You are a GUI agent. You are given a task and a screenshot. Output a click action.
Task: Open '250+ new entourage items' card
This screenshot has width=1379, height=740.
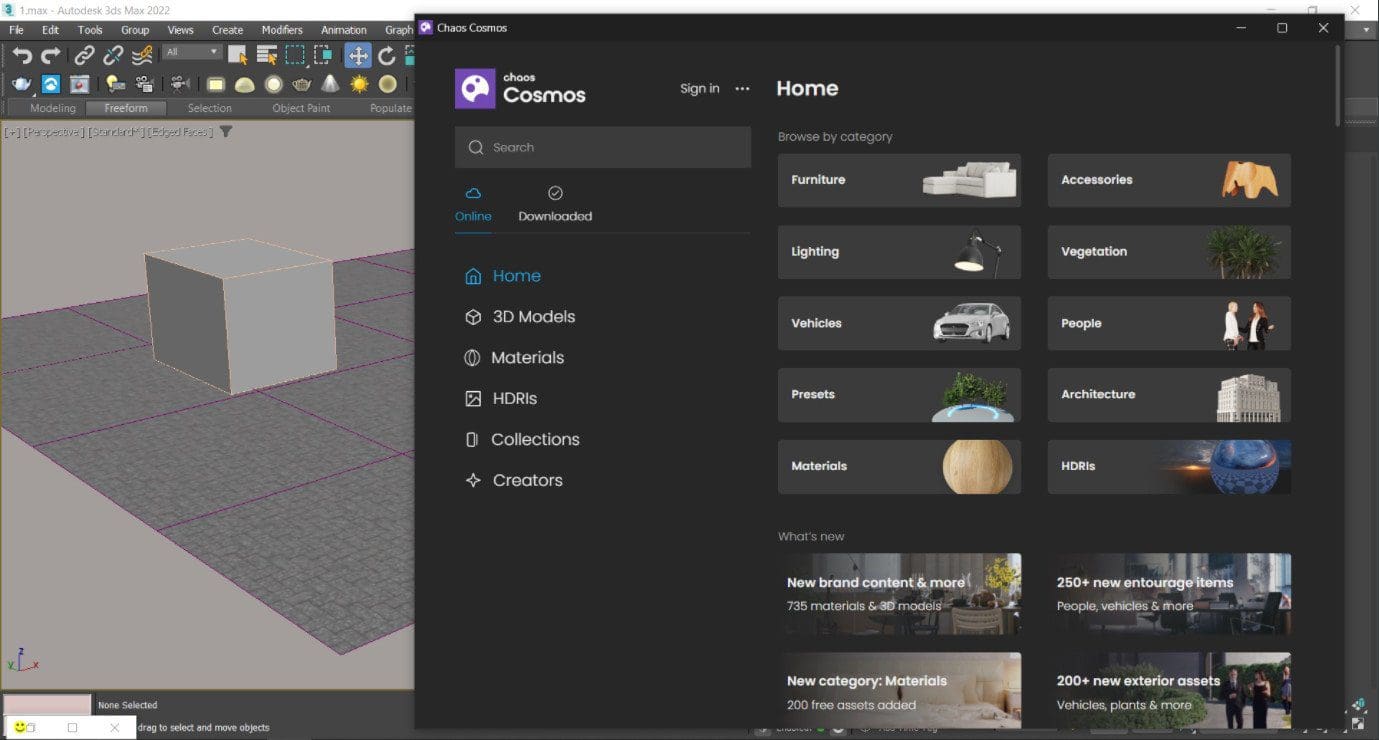[1169, 594]
